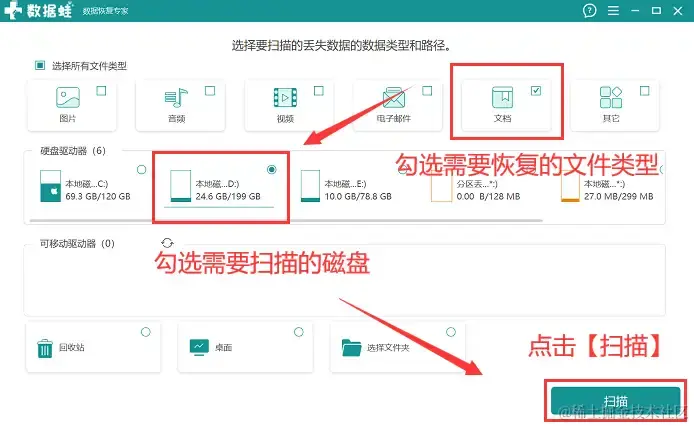Click the 可移动驱动器 (0) section label
Screen dimensions: 694x426
pos(77,244)
